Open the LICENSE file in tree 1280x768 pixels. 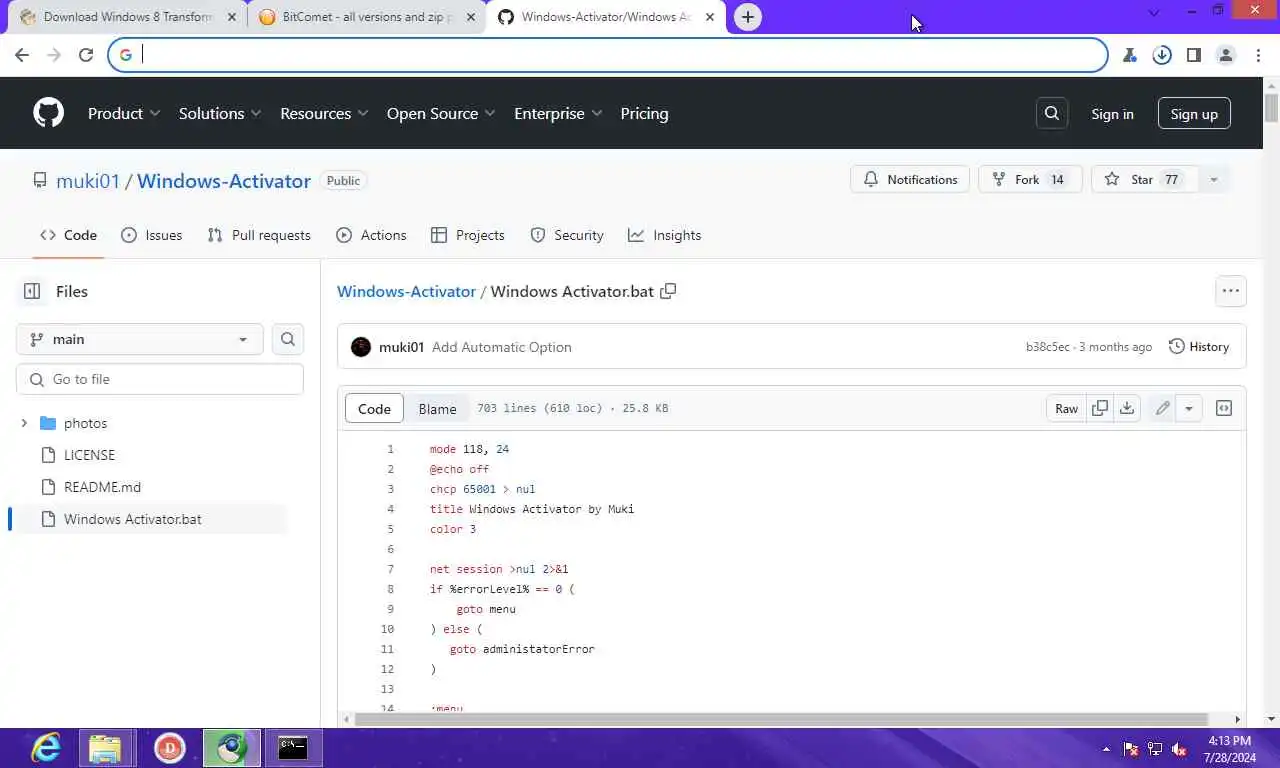(89, 455)
